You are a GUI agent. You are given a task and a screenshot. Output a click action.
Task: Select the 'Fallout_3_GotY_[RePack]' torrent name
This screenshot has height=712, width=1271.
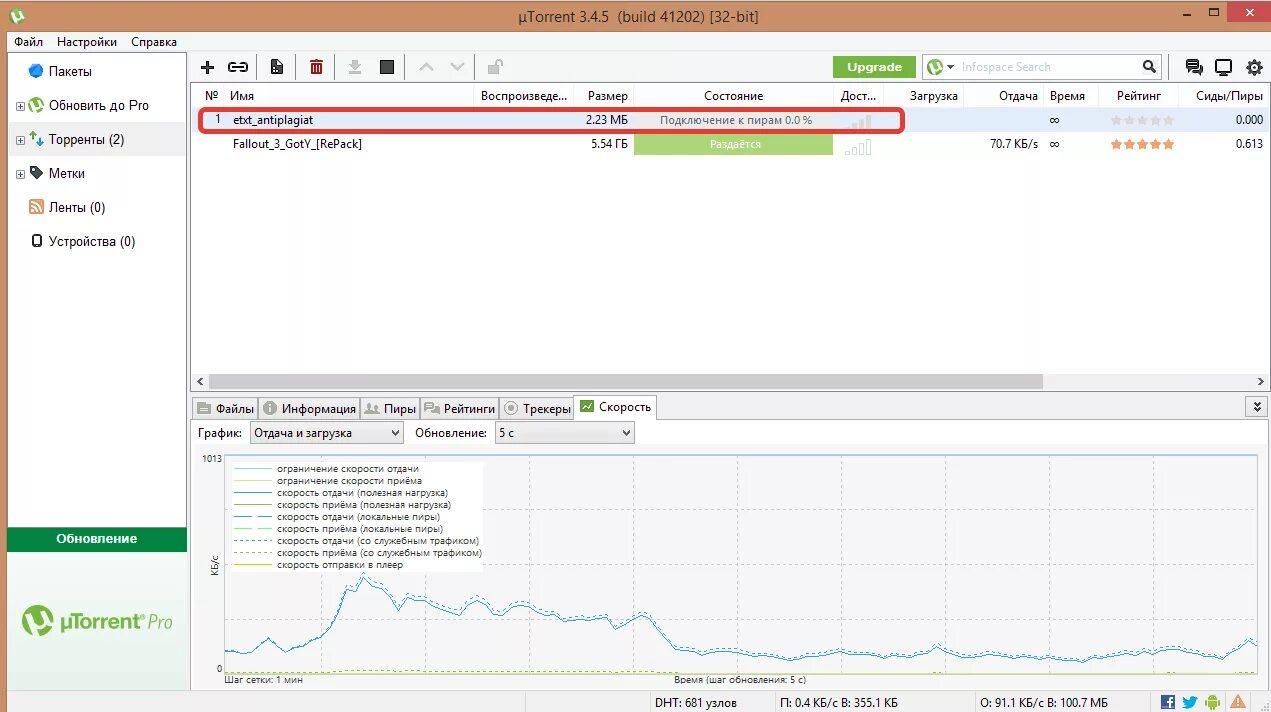(297, 144)
